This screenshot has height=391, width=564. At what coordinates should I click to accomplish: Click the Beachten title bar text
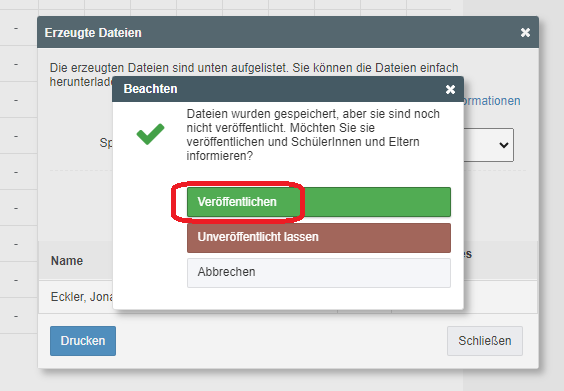150,89
